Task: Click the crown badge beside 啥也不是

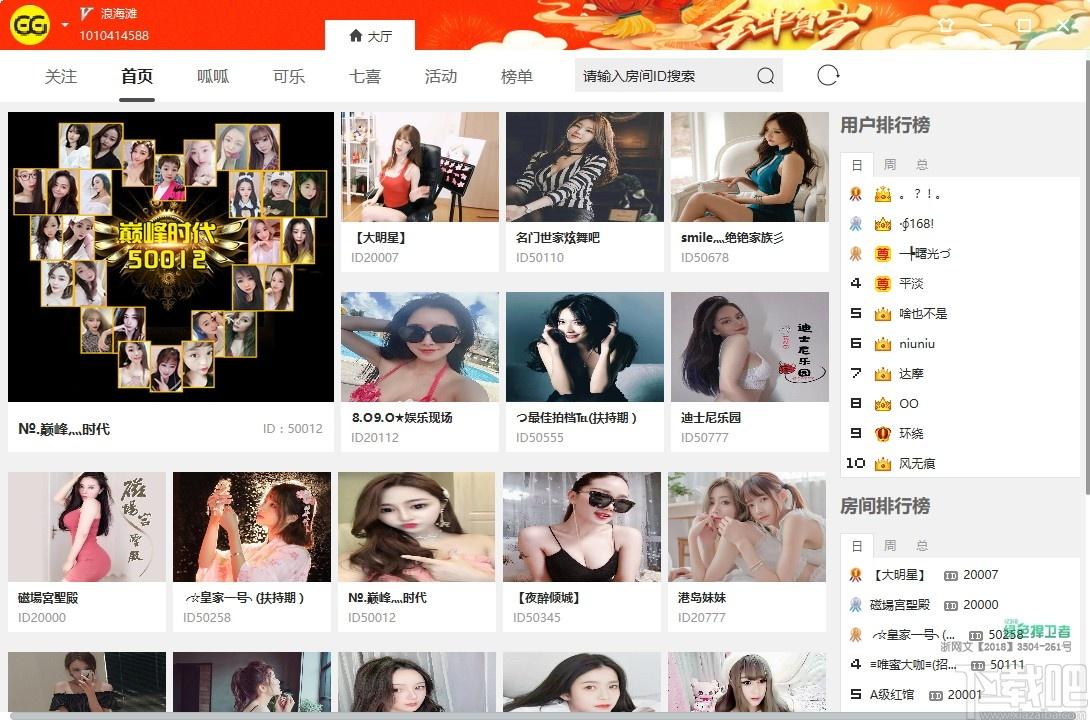Action: pyautogui.click(x=883, y=314)
